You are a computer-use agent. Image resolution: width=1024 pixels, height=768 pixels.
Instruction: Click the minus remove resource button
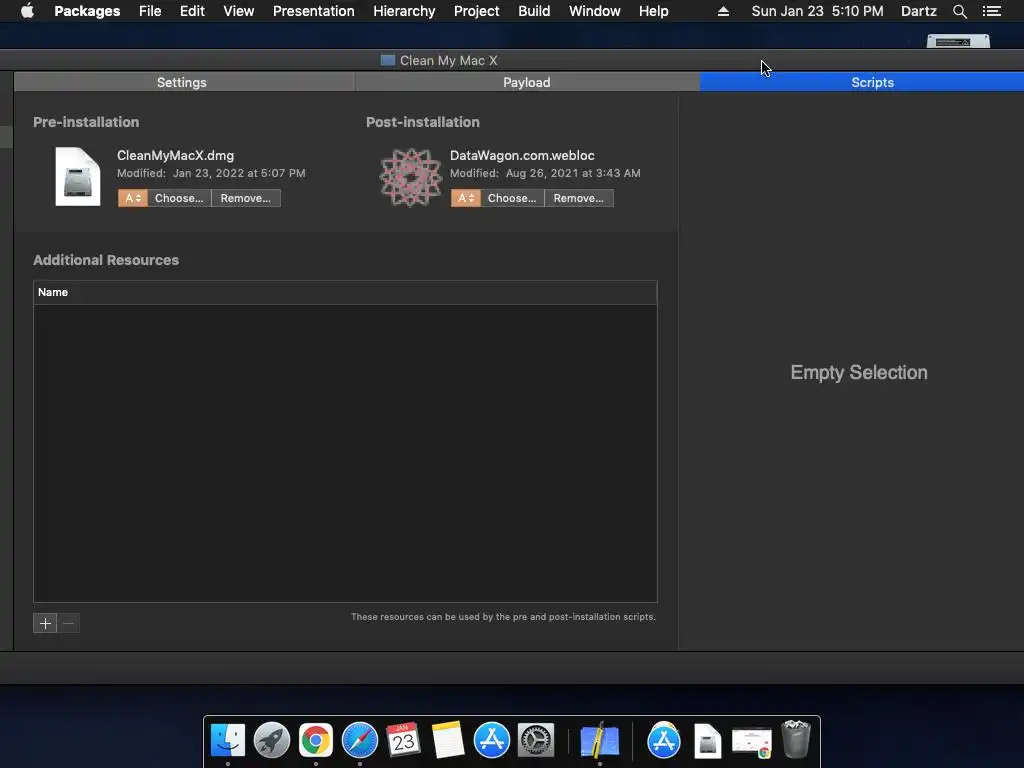click(x=69, y=623)
